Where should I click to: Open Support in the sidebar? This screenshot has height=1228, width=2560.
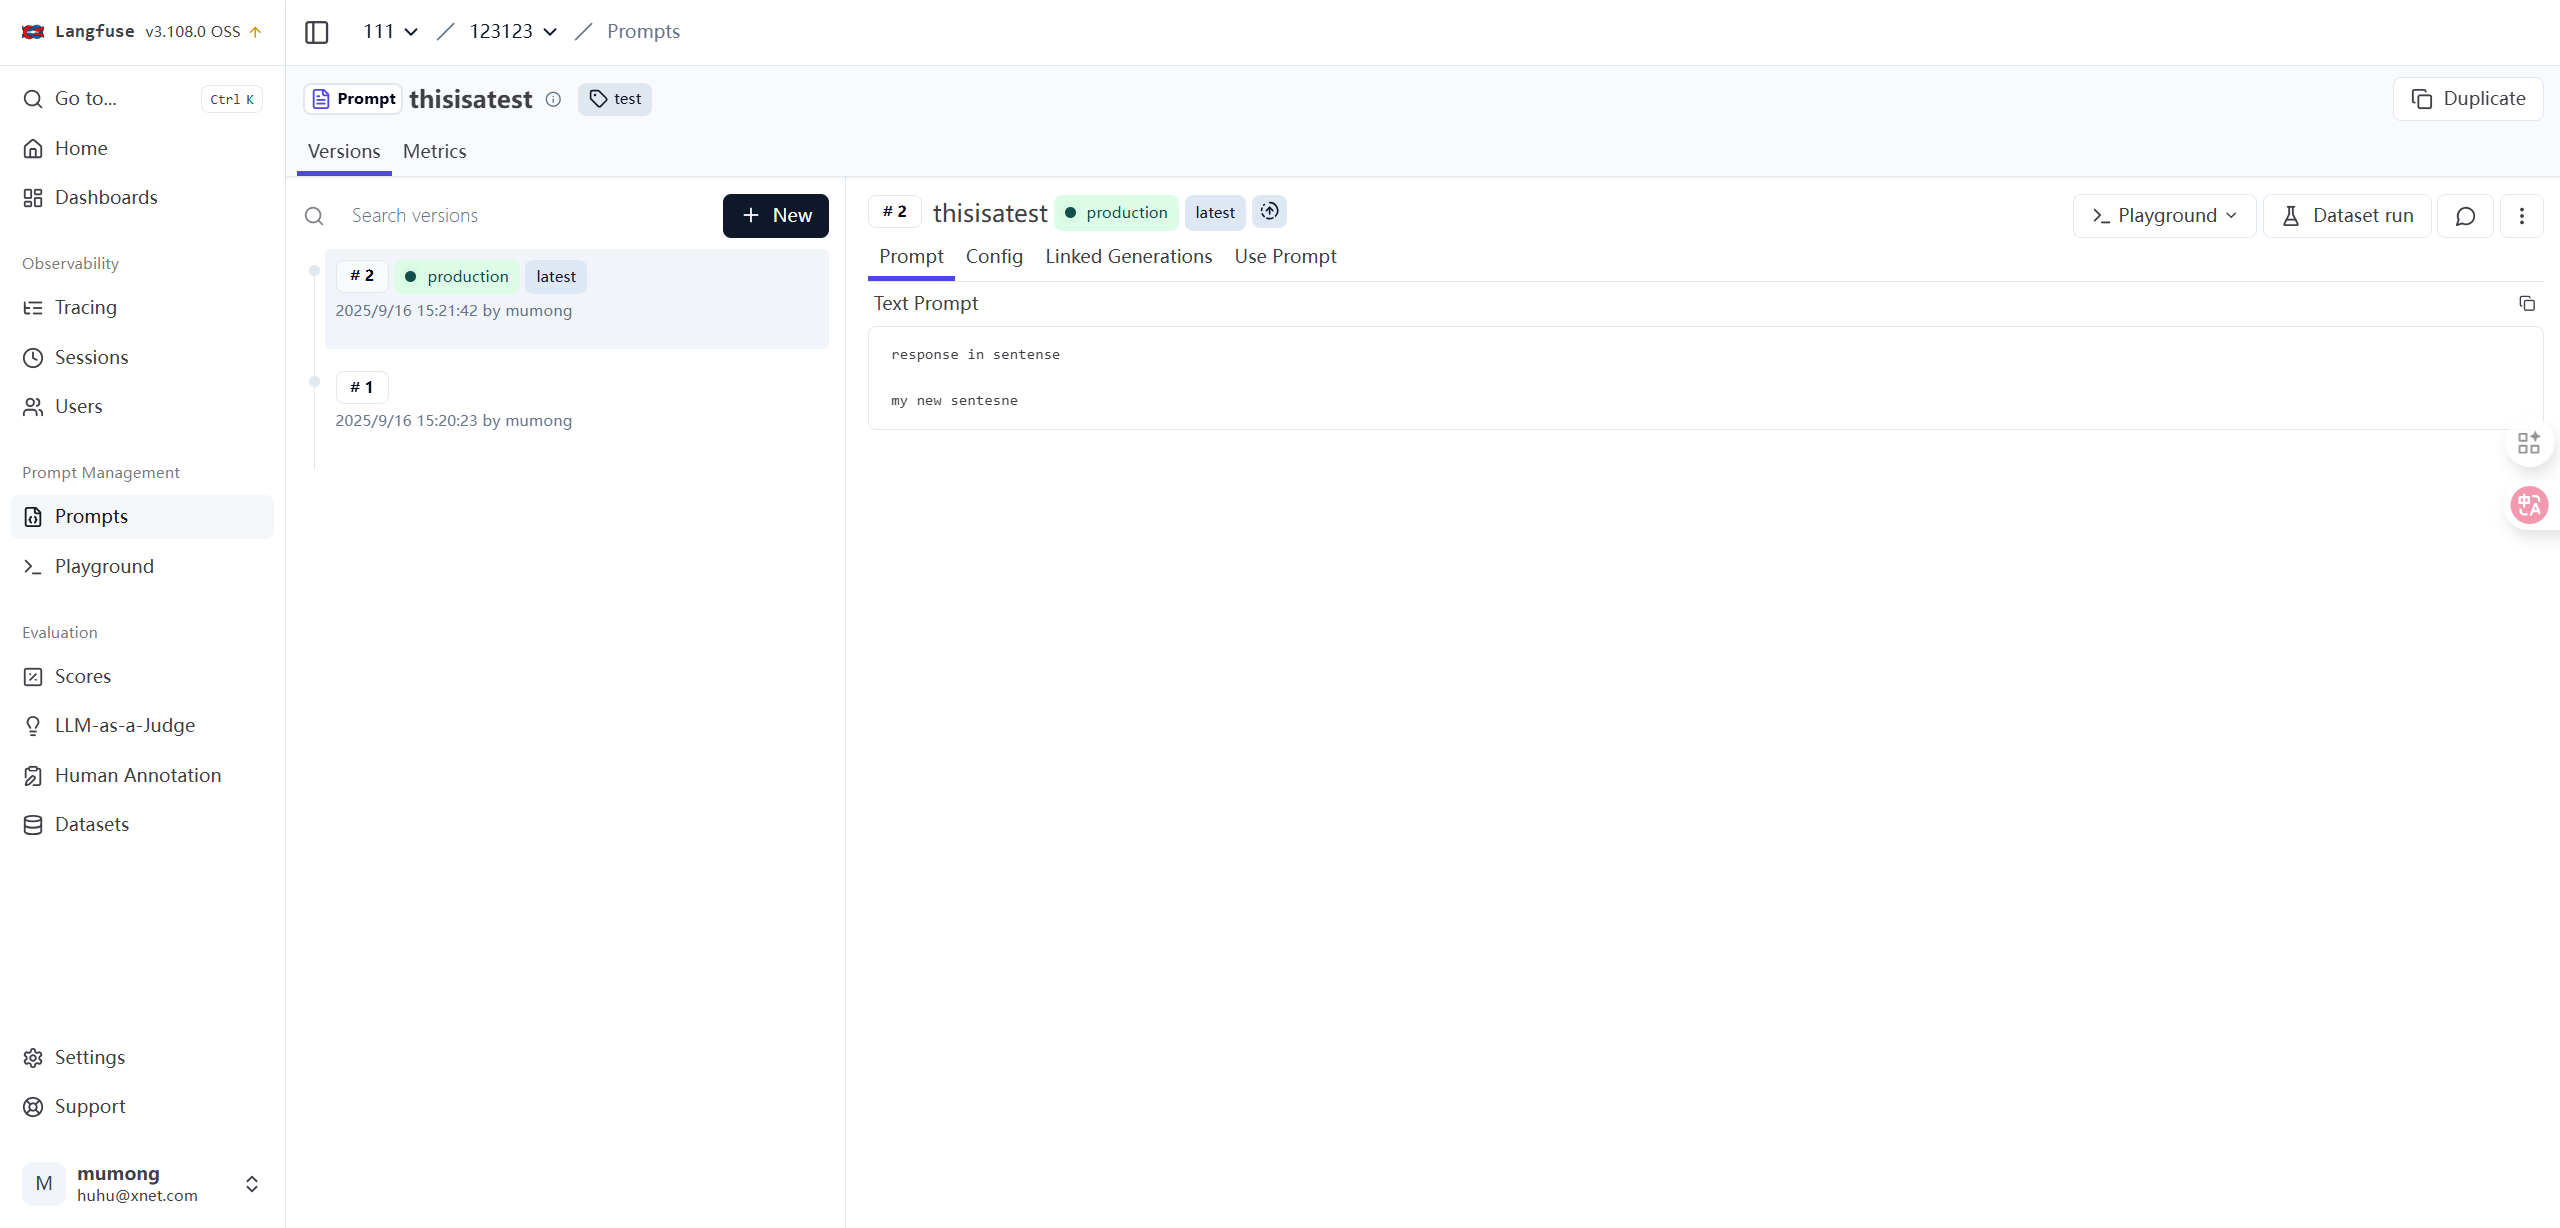click(x=142, y=1106)
